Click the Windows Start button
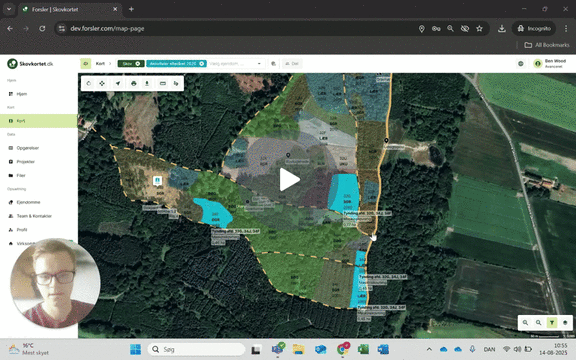576x360 pixels. point(136,349)
